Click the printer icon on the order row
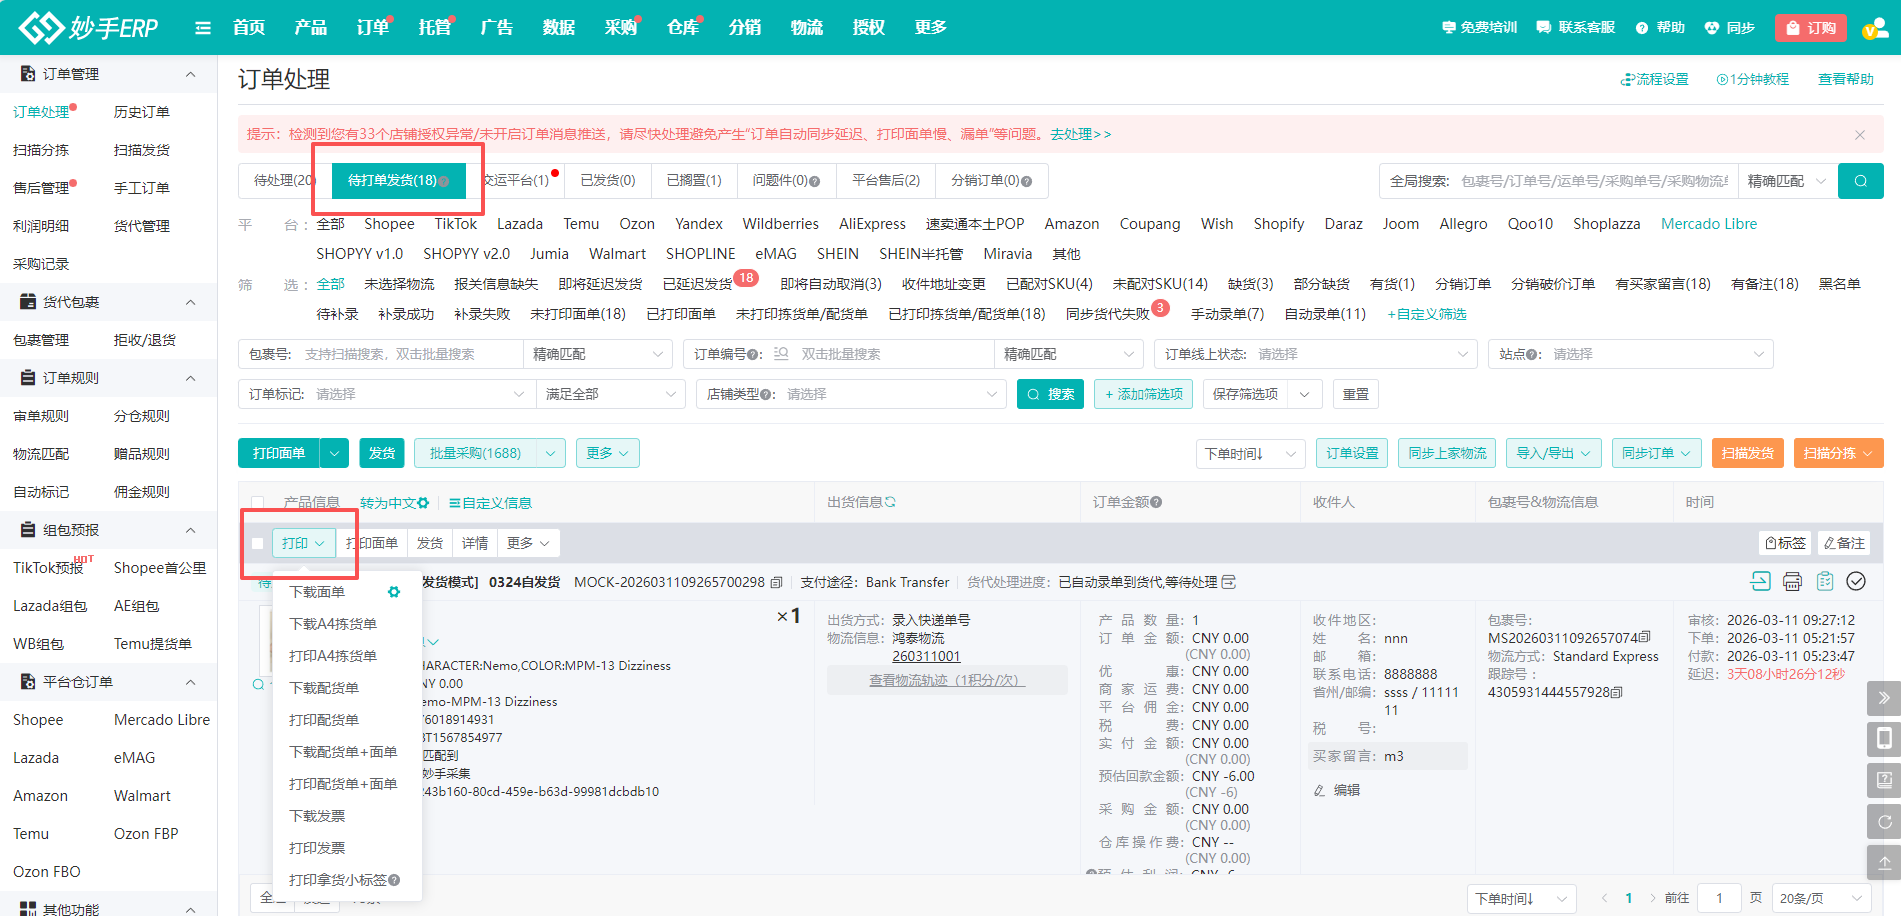Viewport: 1901px width, 916px height. (x=1792, y=581)
